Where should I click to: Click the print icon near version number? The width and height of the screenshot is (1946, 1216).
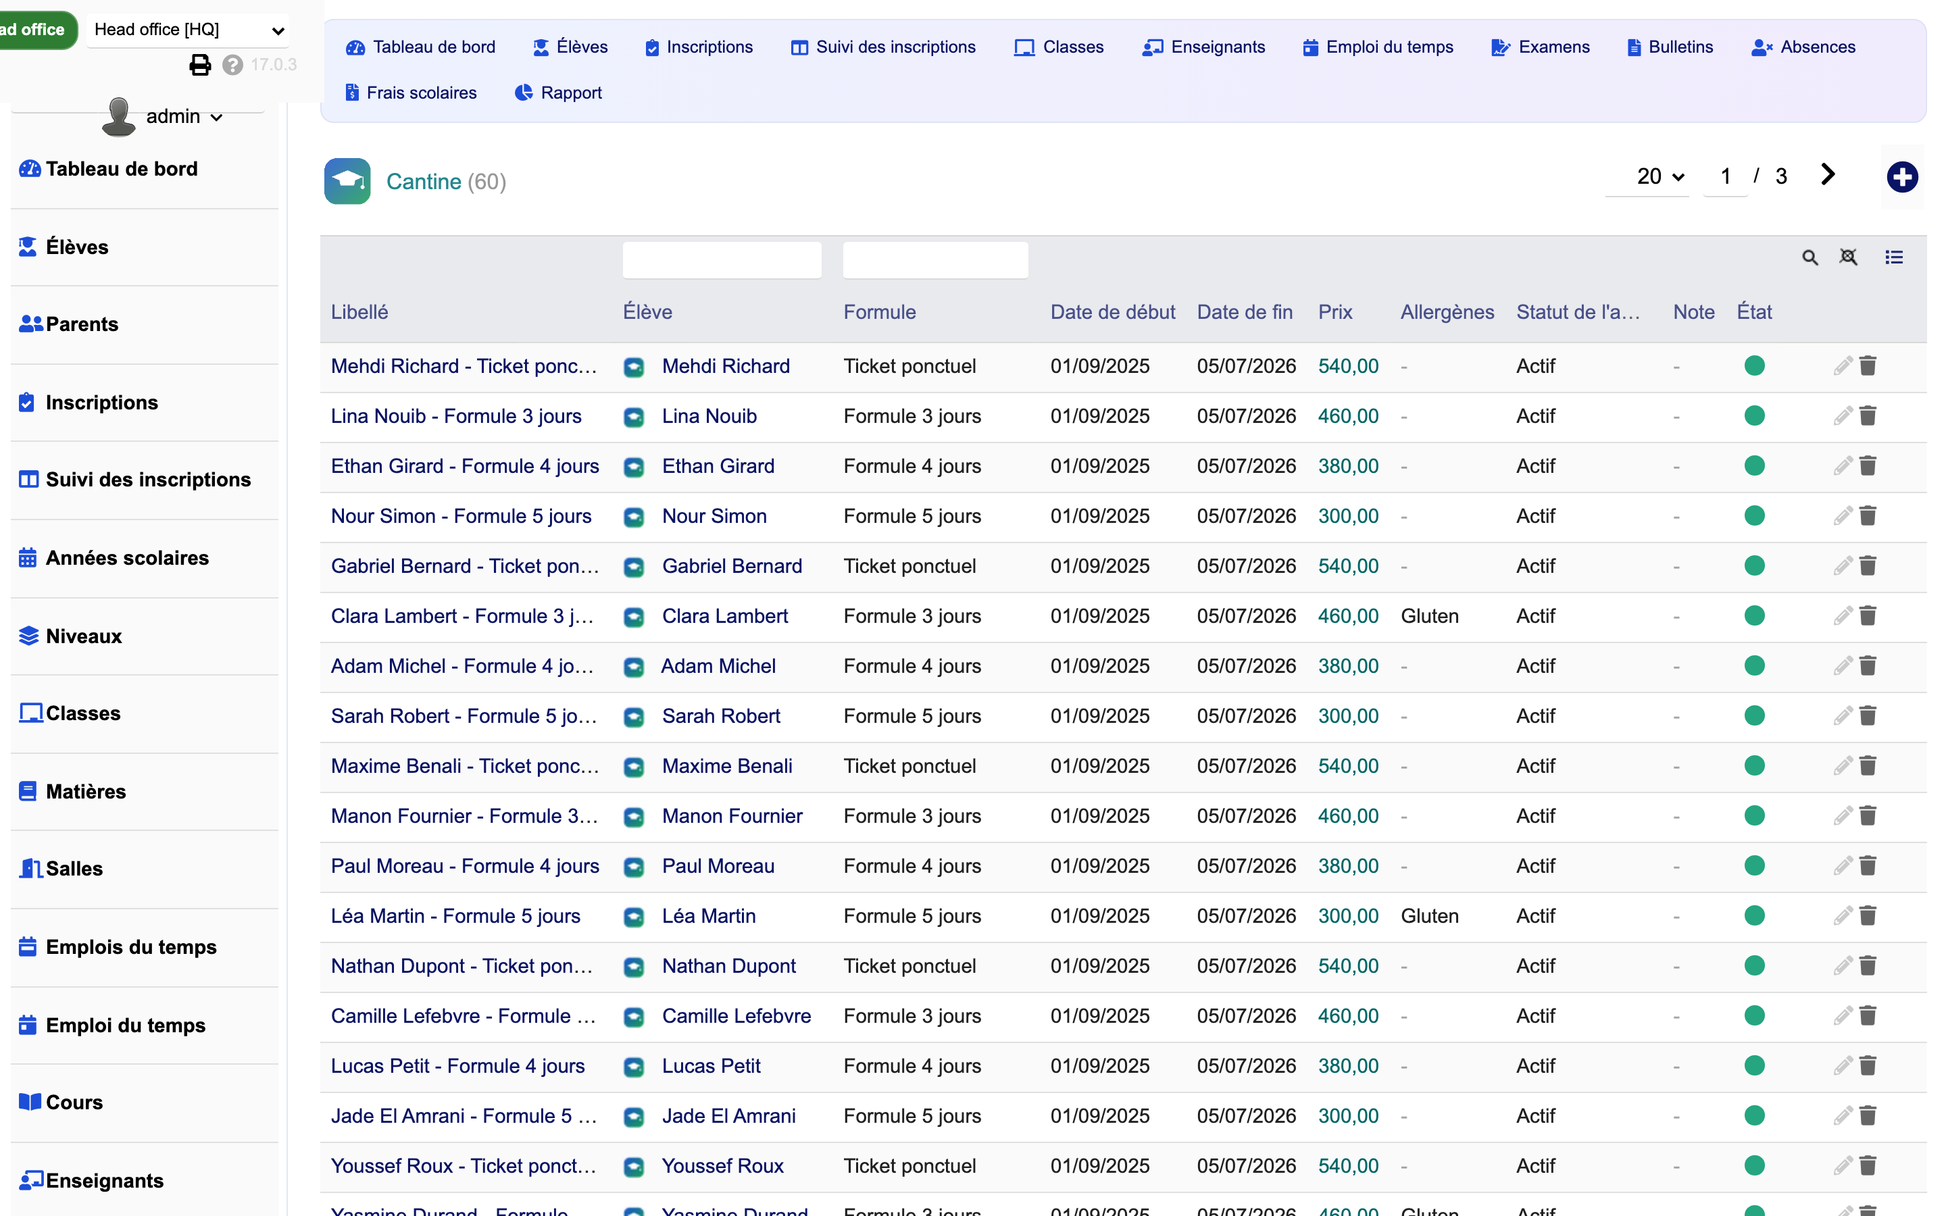[x=200, y=65]
